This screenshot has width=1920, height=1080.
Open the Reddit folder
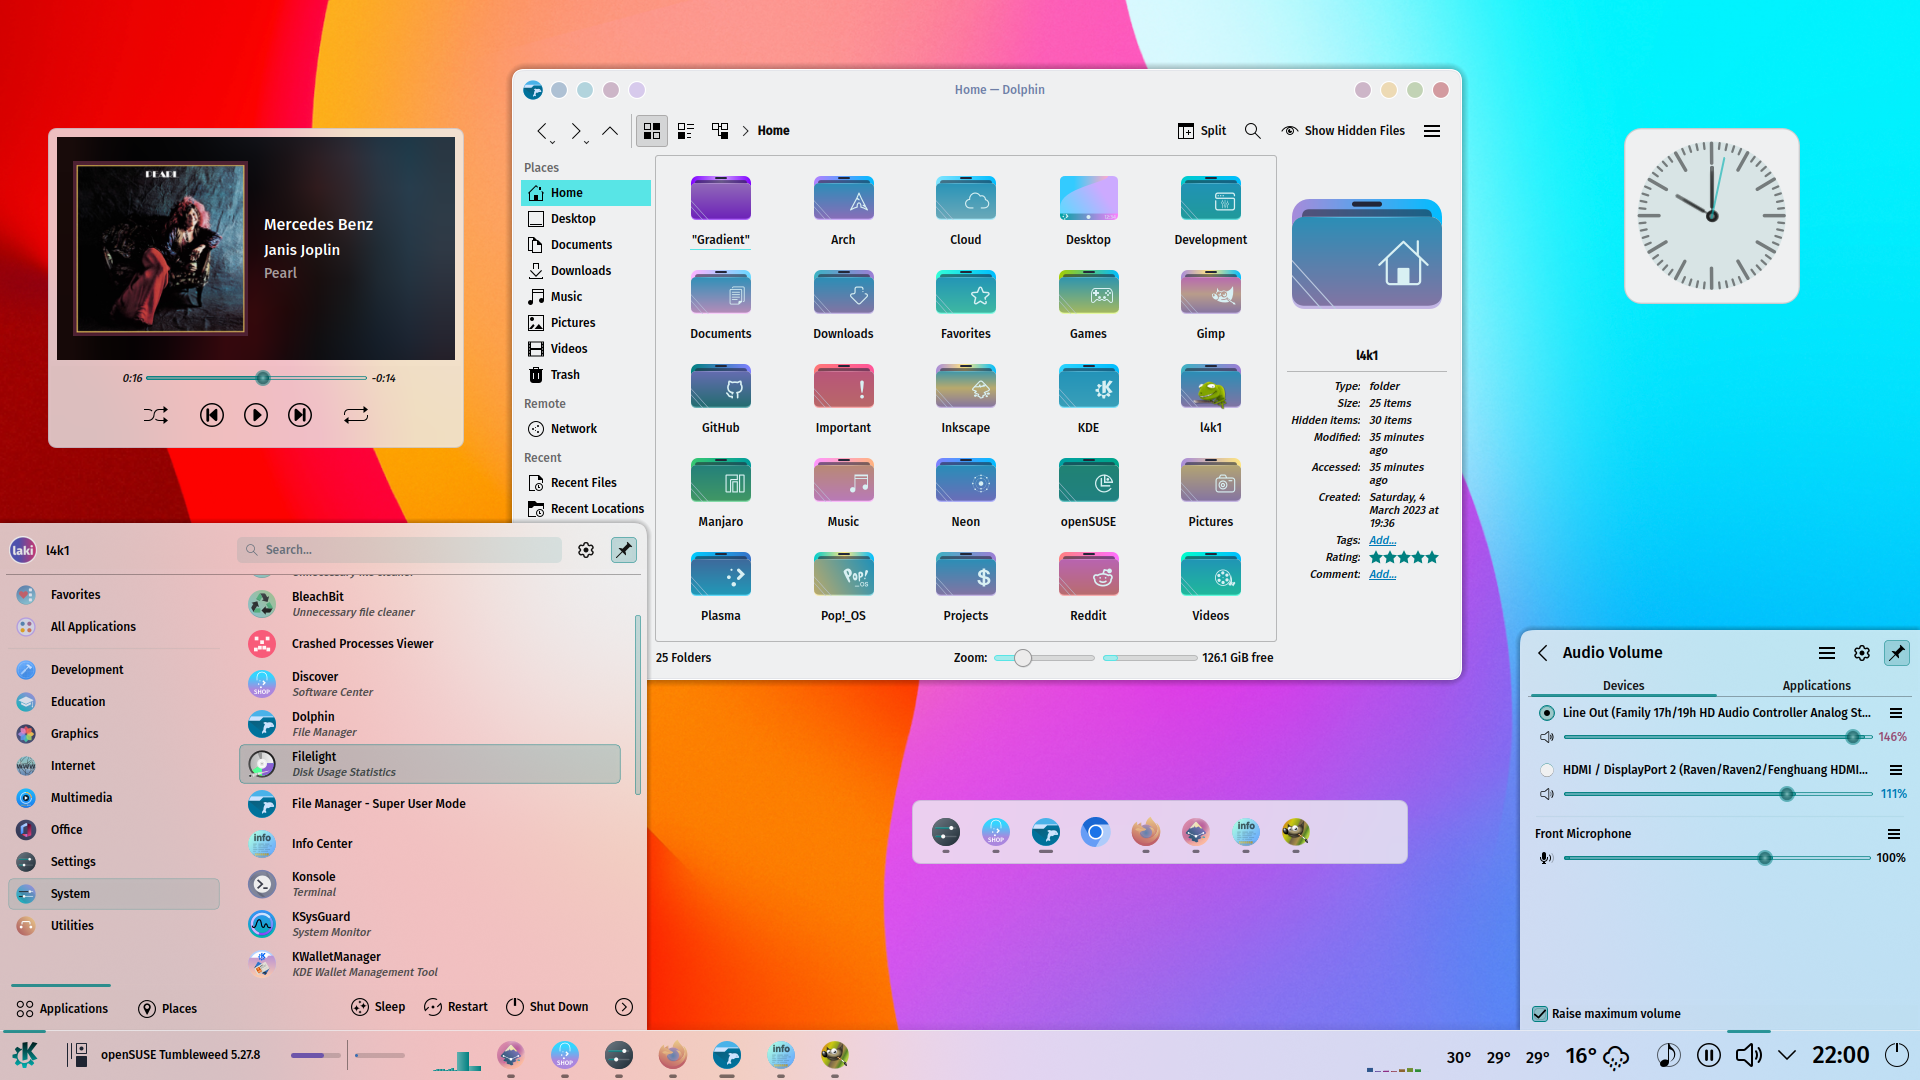coord(1089,586)
